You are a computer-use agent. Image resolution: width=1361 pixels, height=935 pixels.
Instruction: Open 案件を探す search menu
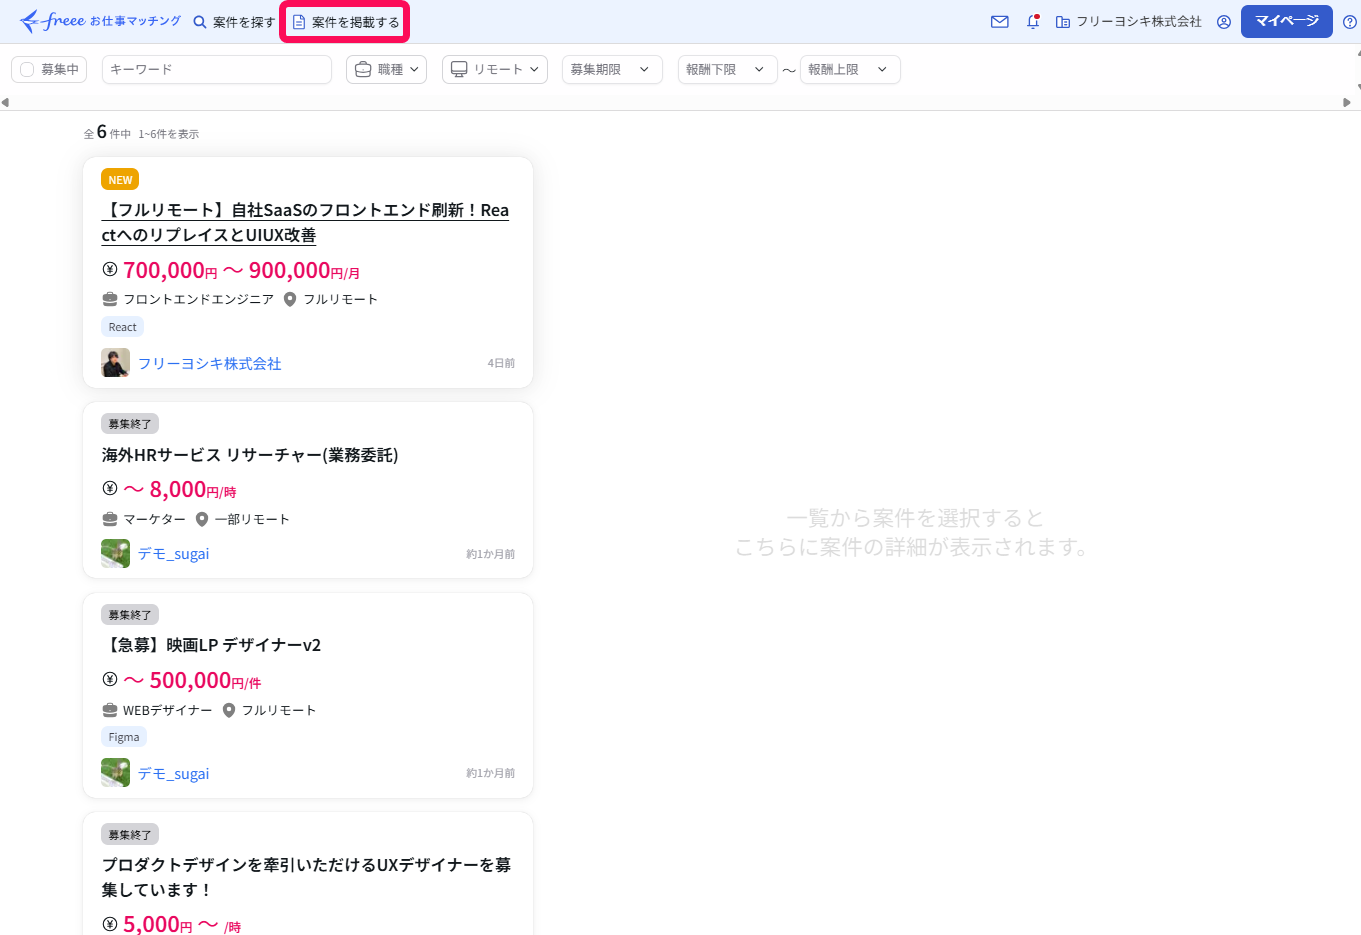point(234,22)
